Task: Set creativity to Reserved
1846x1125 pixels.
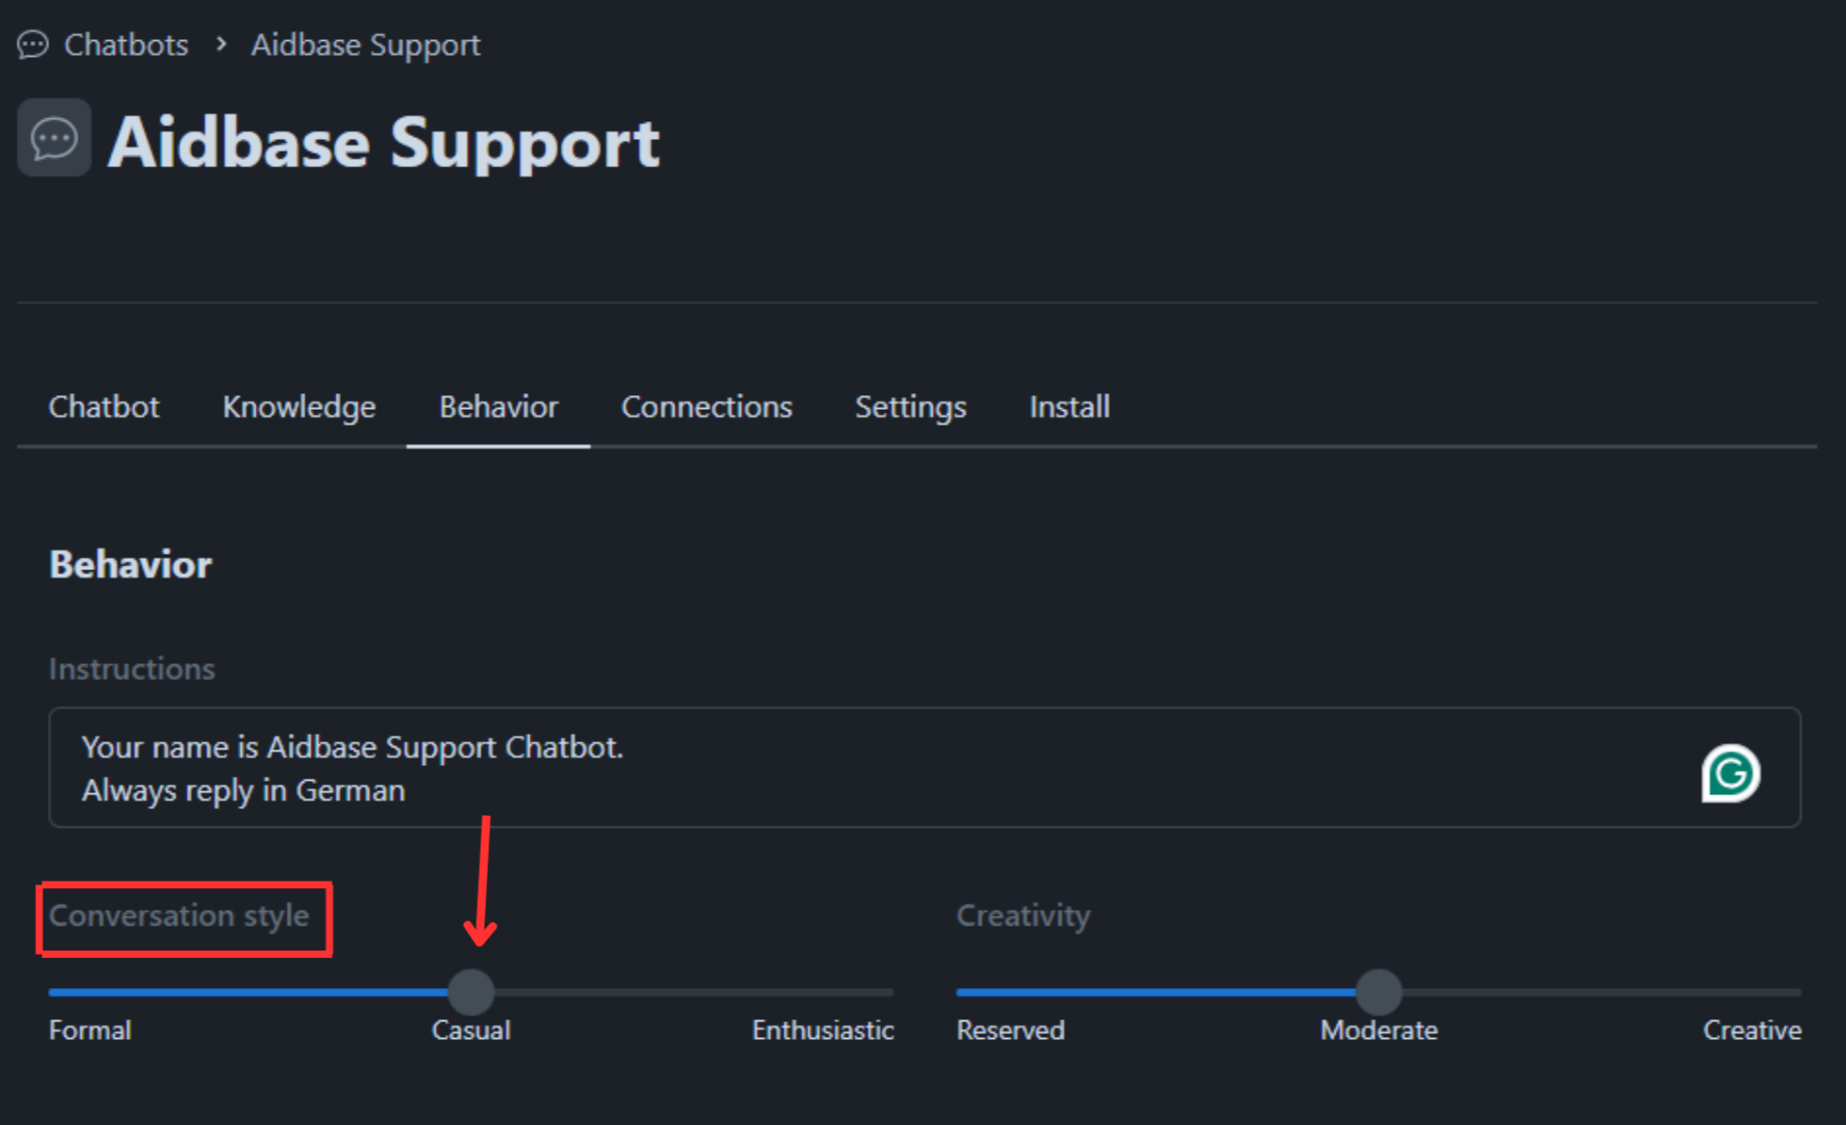Action: tap(960, 992)
